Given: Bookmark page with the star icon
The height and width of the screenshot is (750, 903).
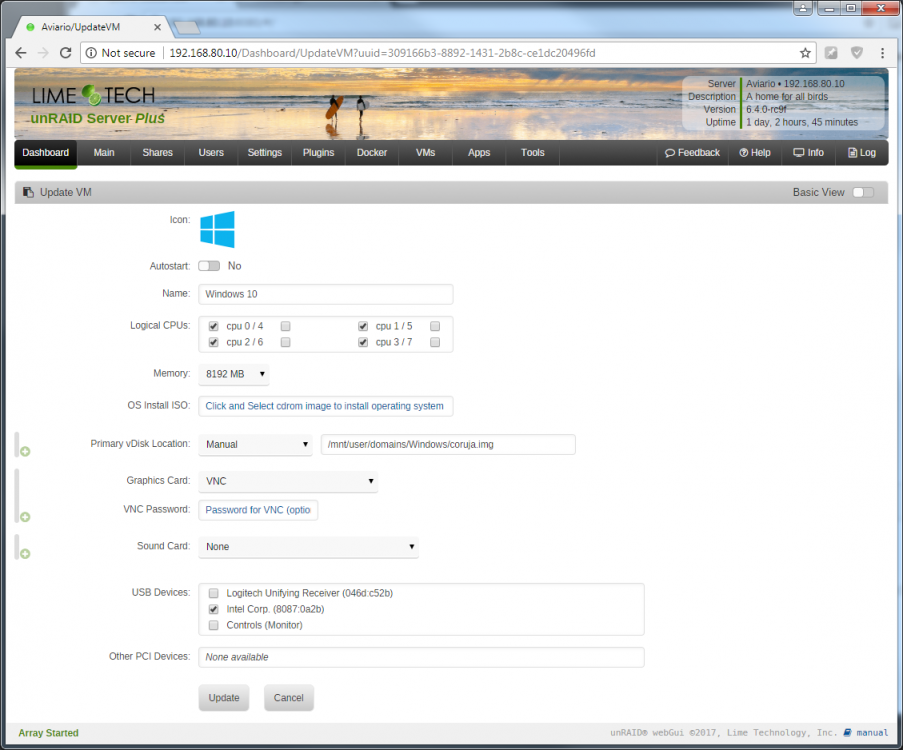Looking at the screenshot, I should [805, 53].
